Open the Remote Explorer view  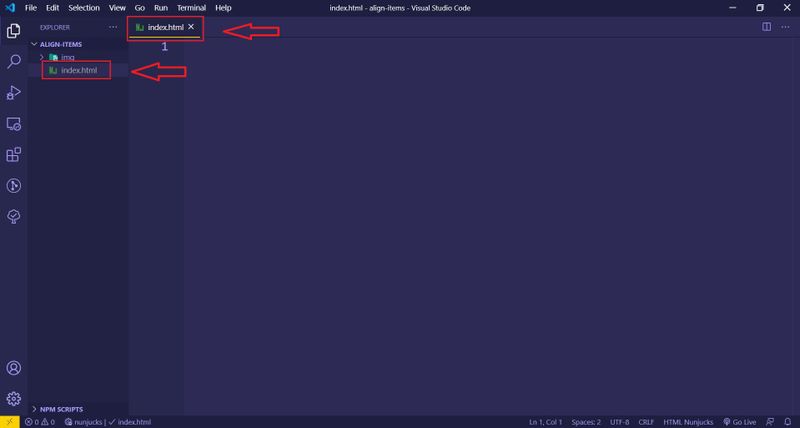click(x=14, y=124)
